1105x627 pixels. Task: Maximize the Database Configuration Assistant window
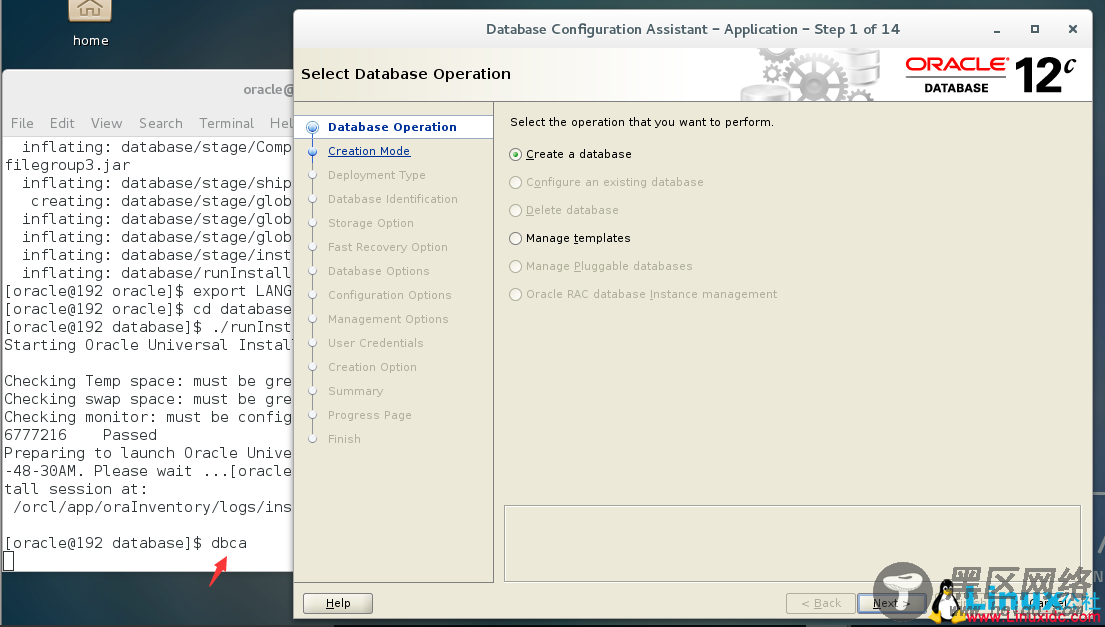coord(1035,29)
